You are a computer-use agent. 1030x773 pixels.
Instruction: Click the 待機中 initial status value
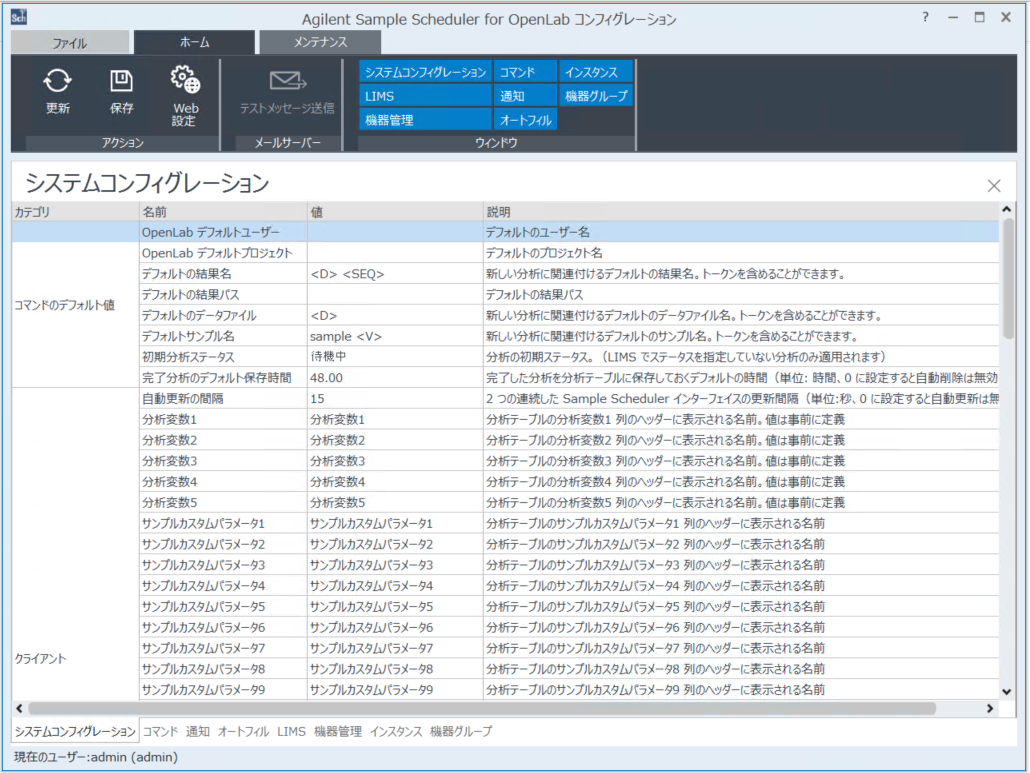click(x=395, y=357)
